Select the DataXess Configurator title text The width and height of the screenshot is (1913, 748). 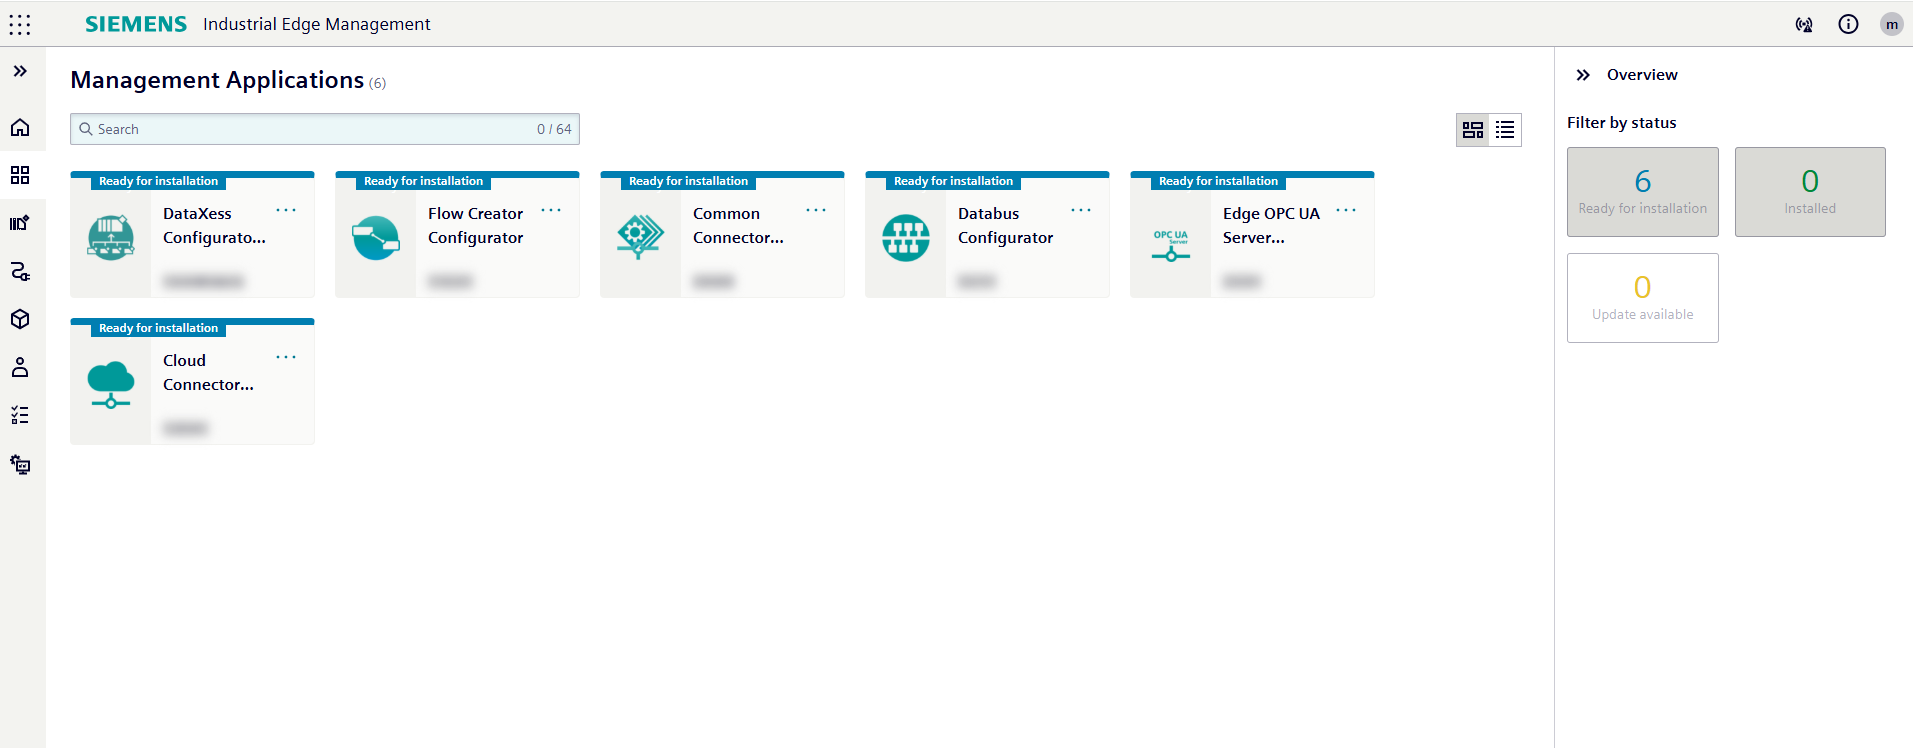214,225
